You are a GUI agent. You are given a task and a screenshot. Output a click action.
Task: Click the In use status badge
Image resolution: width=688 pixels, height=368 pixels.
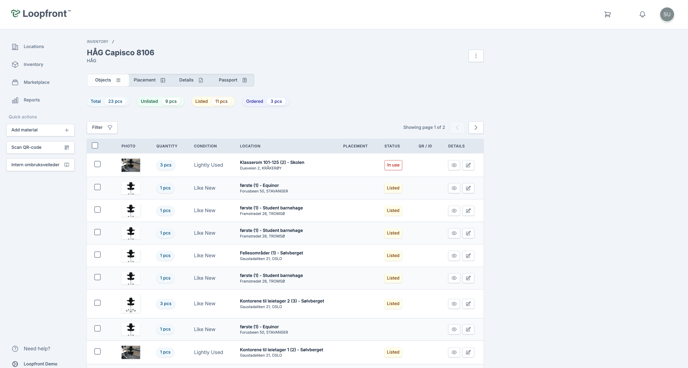(393, 165)
